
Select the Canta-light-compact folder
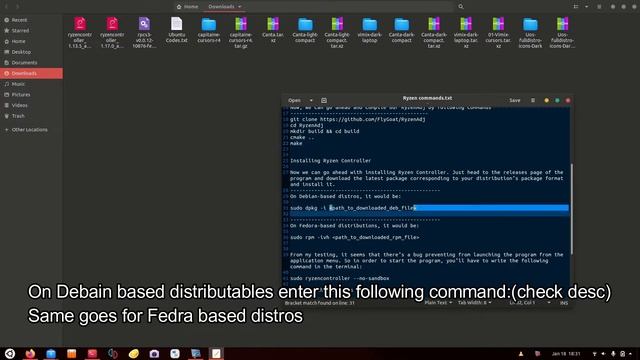(x=305, y=30)
